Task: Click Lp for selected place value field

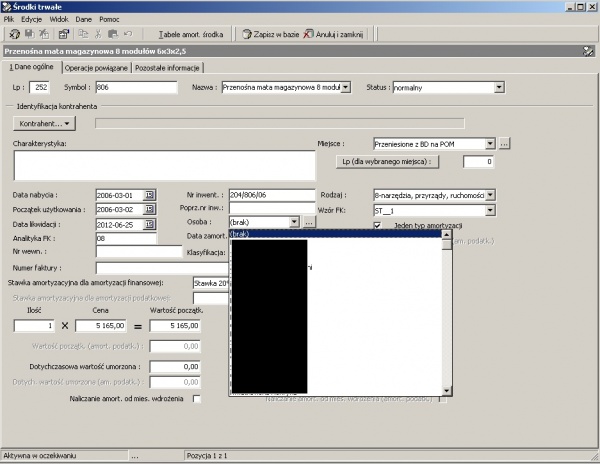Action: click(478, 161)
